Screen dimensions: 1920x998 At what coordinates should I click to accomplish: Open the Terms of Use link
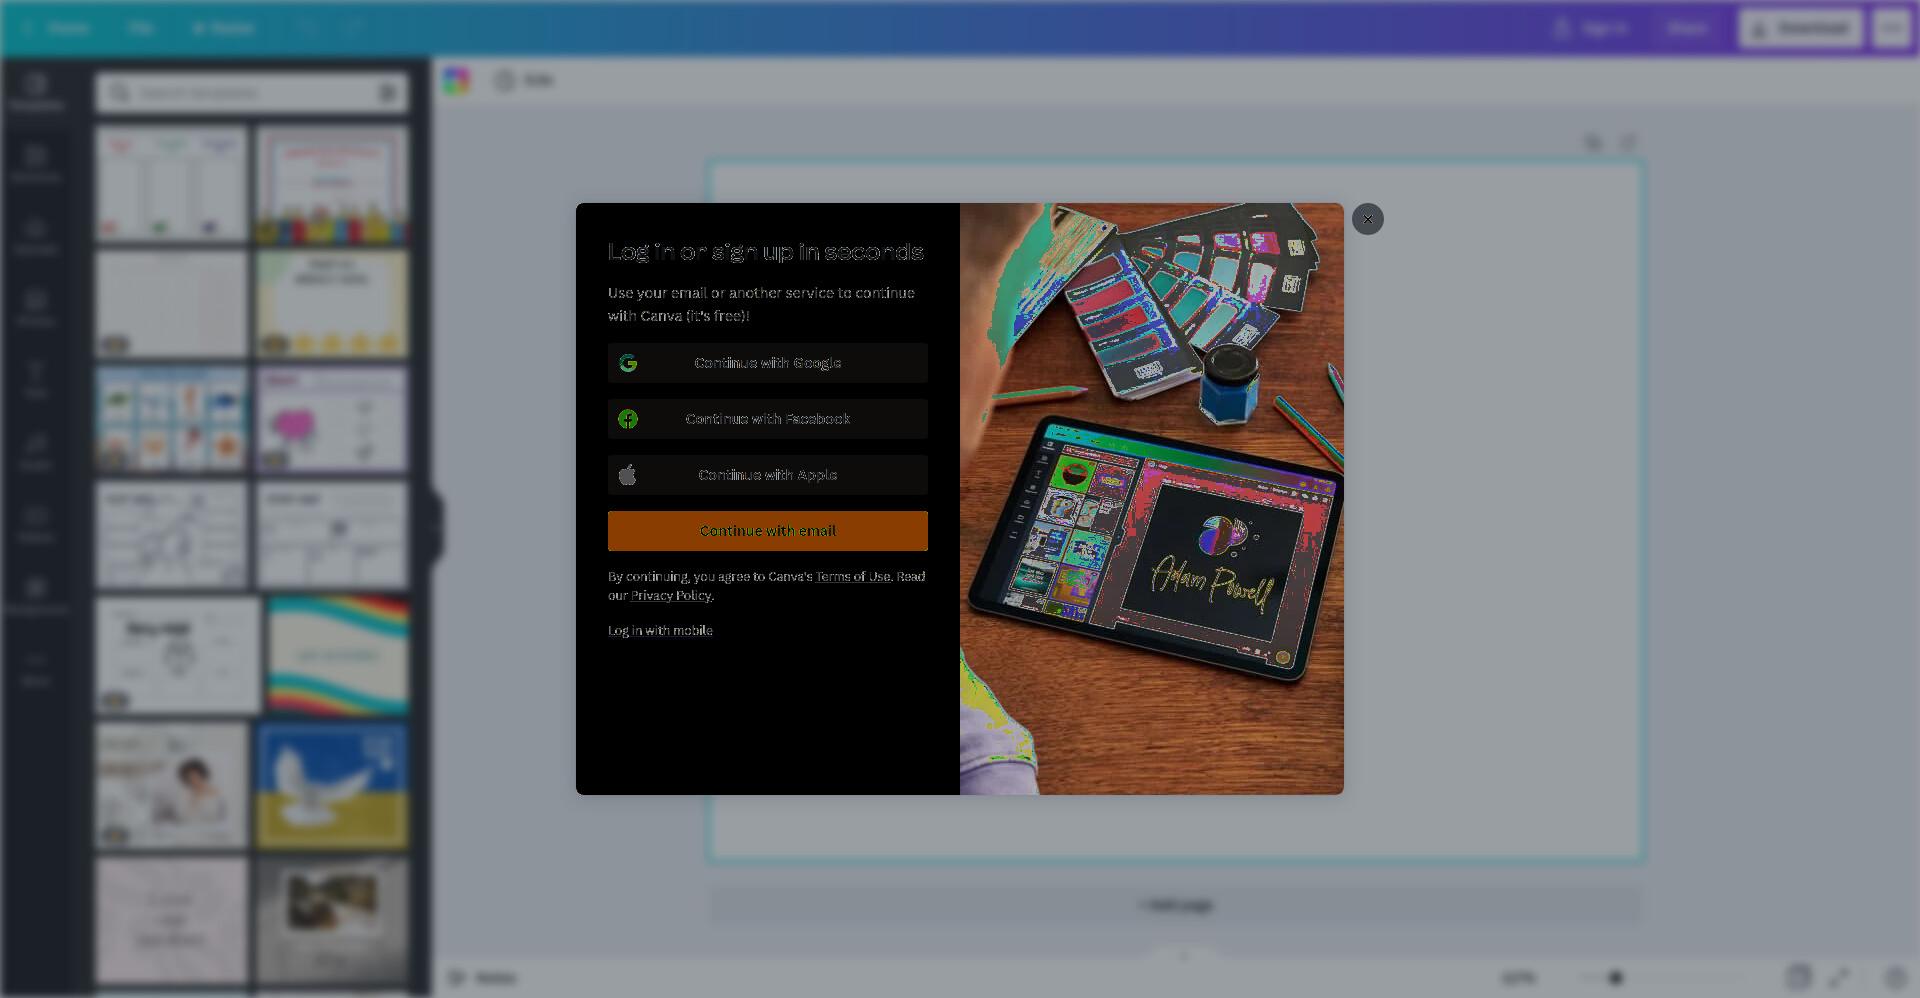(x=852, y=577)
